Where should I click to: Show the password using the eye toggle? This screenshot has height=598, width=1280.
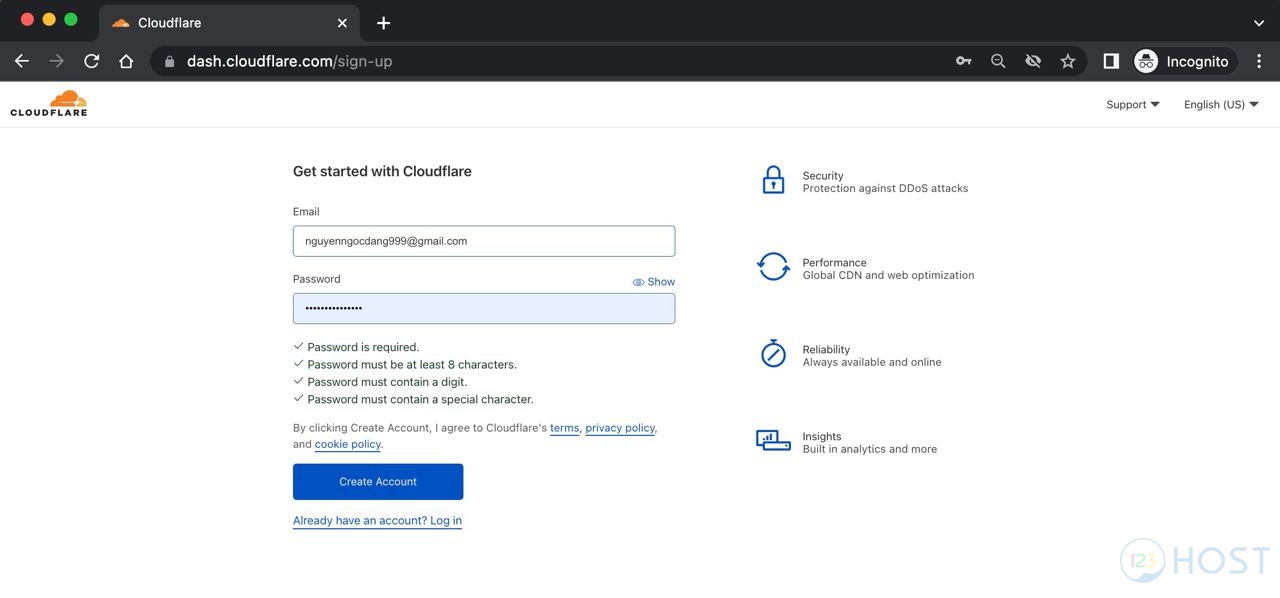[x=654, y=282]
